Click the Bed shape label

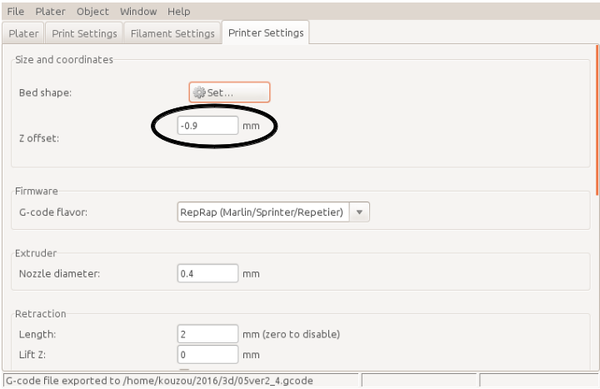click(x=45, y=93)
